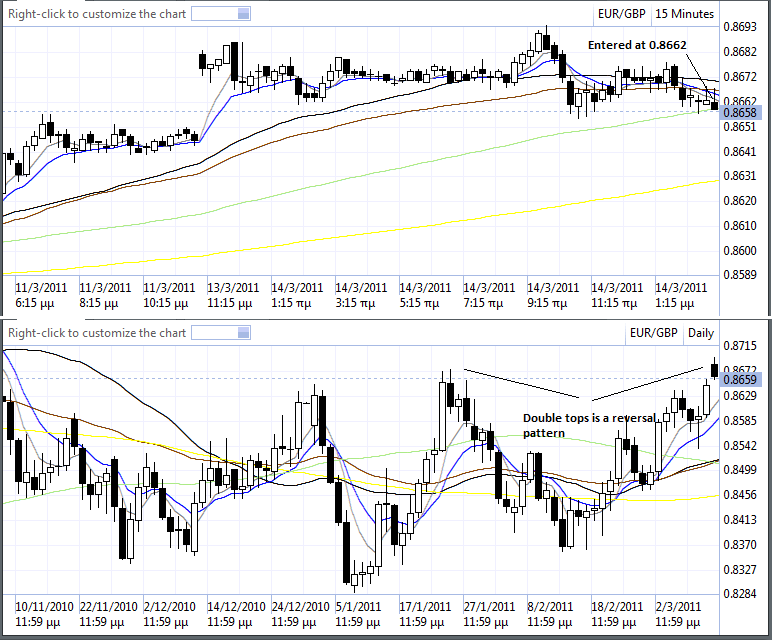The width and height of the screenshot is (772, 643).
Task: Open the EUR/GBP selector in the Daily chart
Action: (x=653, y=333)
